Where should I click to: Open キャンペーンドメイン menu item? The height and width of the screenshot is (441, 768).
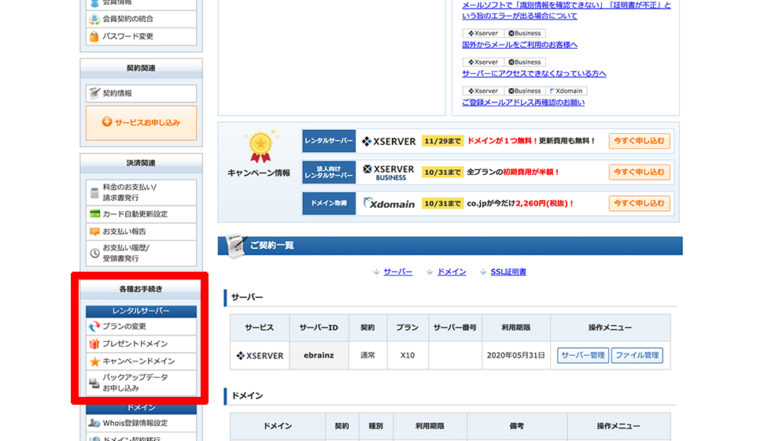(141, 362)
